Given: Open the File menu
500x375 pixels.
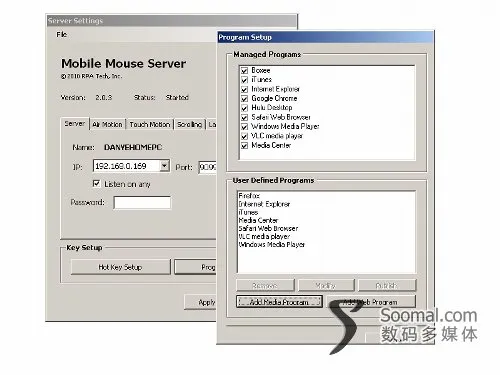Looking at the screenshot, I should pyautogui.click(x=62, y=34).
